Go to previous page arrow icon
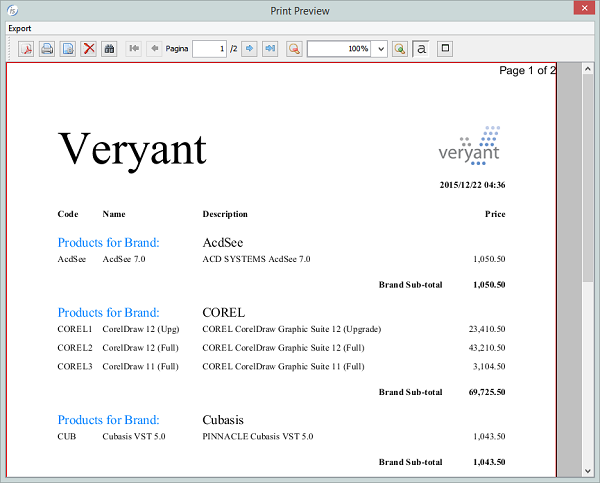Image resolution: width=600 pixels, height=483 pixels. [154, 48]
